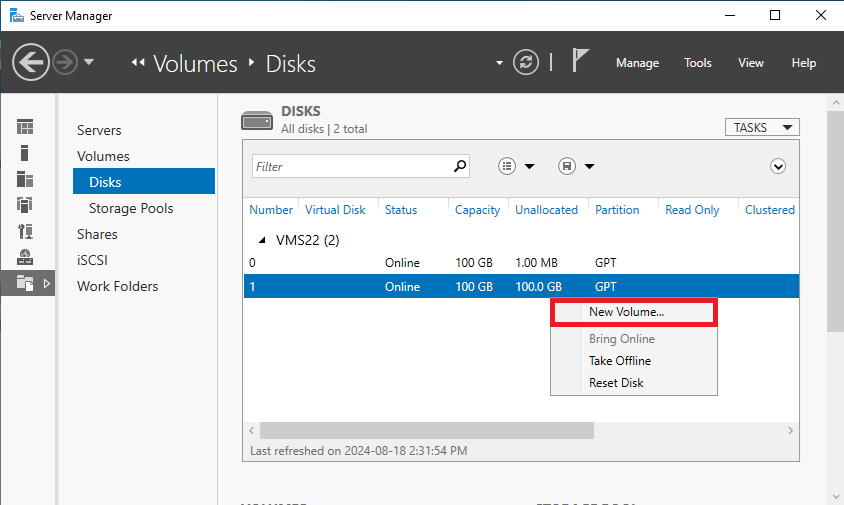Go back with the back arrow button

click(31, 62)
